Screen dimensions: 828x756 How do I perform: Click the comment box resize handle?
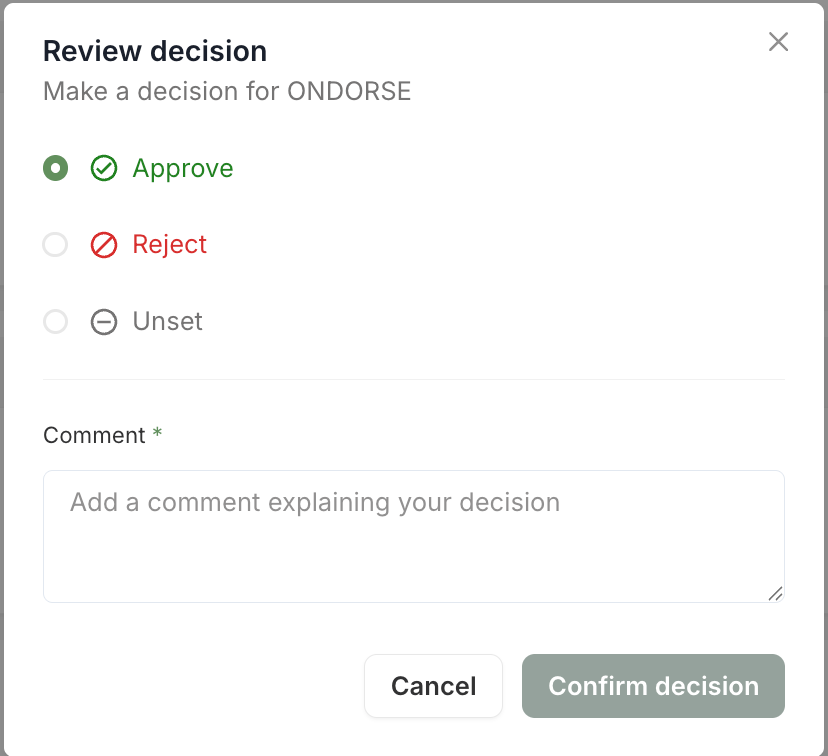tap(775, 593)
